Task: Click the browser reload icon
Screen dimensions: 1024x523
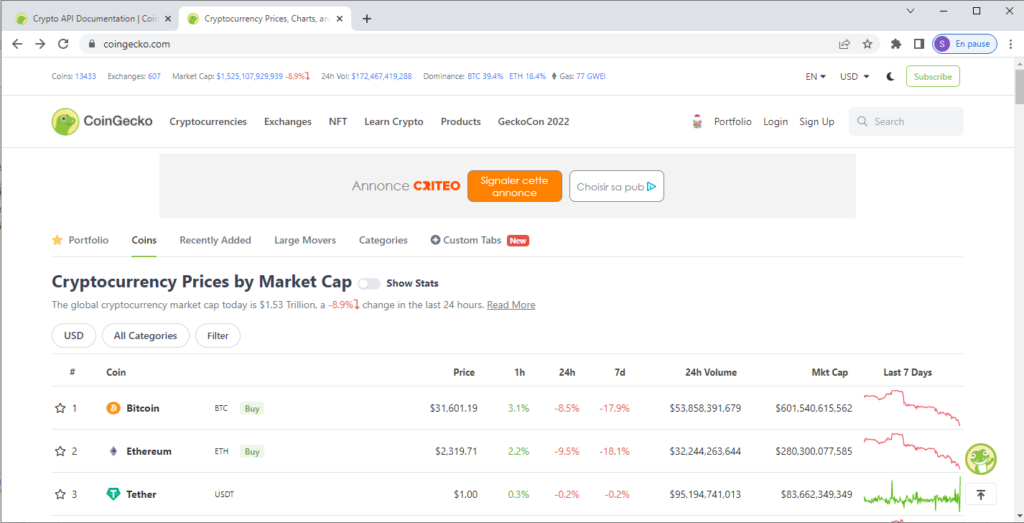Action: 63,44
